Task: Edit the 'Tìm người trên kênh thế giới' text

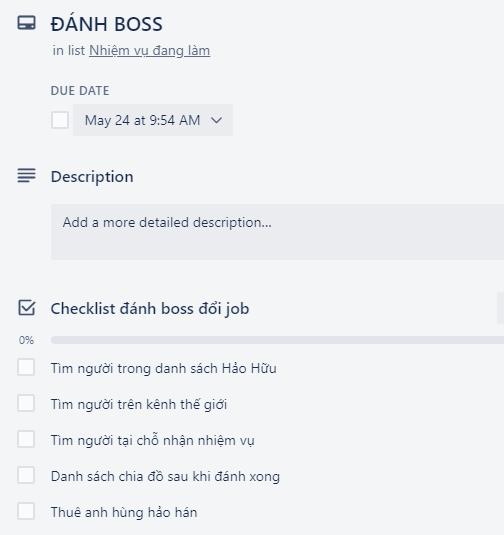Action: coord(139,404)
